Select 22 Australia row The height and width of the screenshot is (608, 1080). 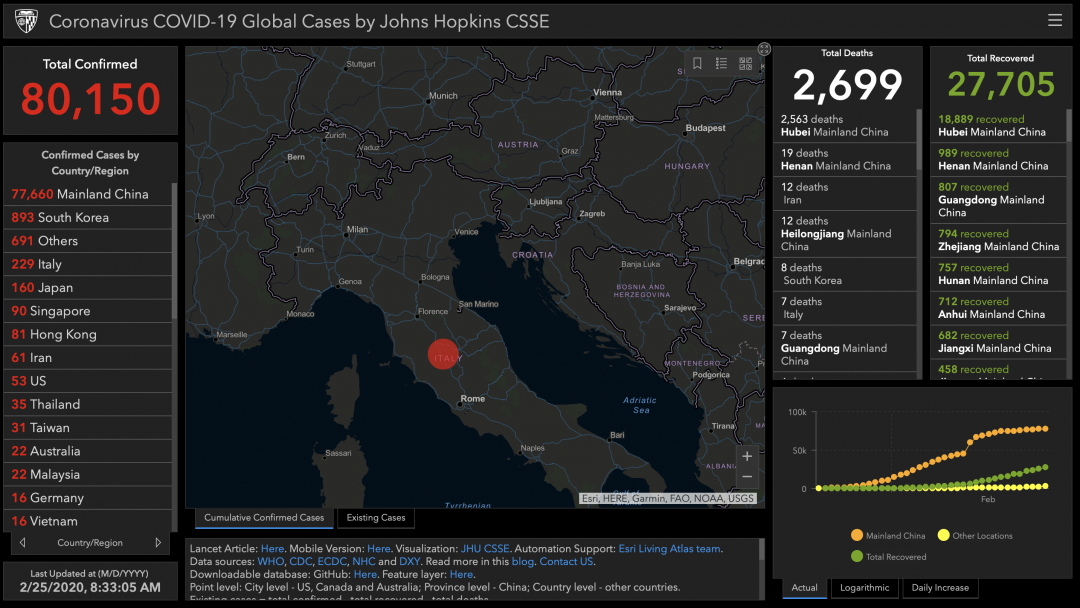[87, 452]
